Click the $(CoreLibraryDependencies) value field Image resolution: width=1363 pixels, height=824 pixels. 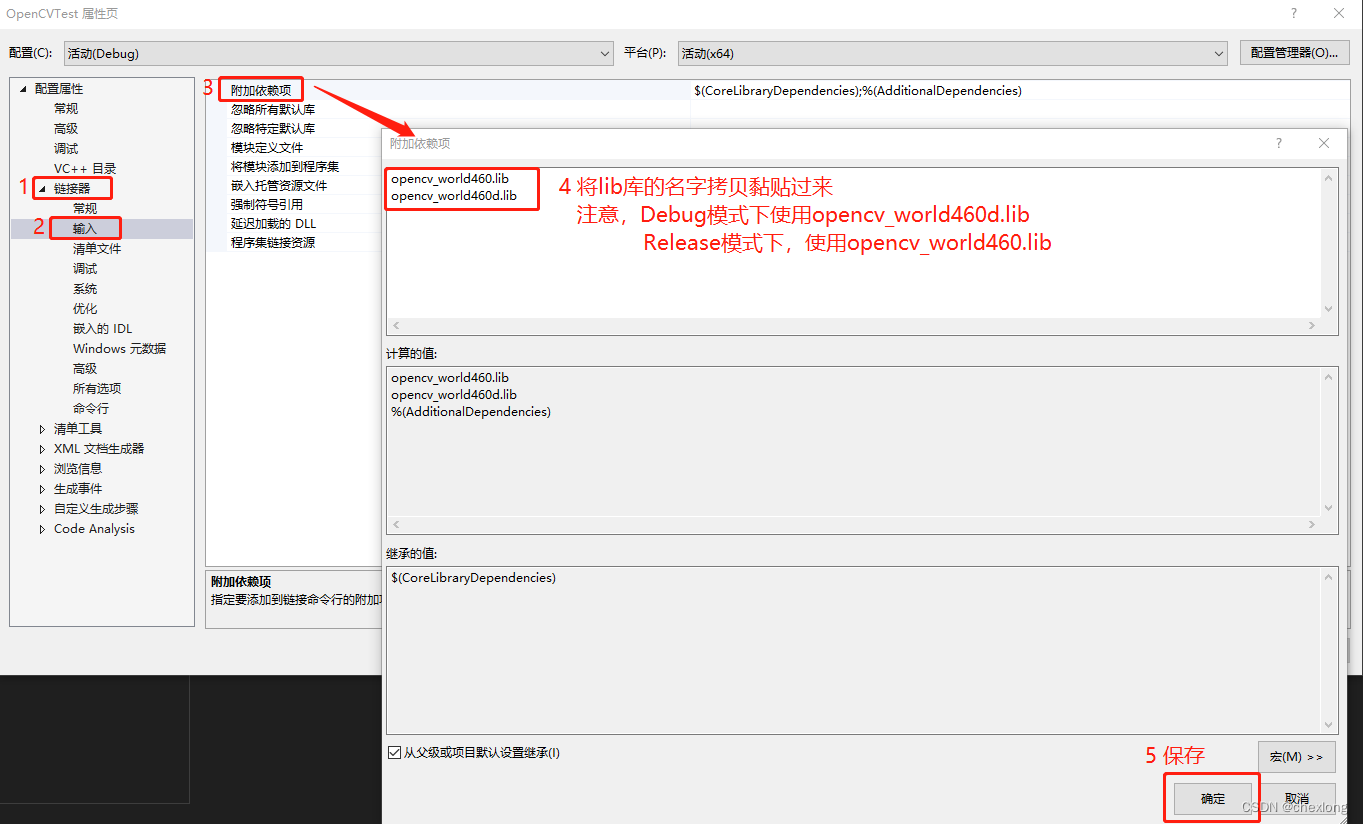1018,90
